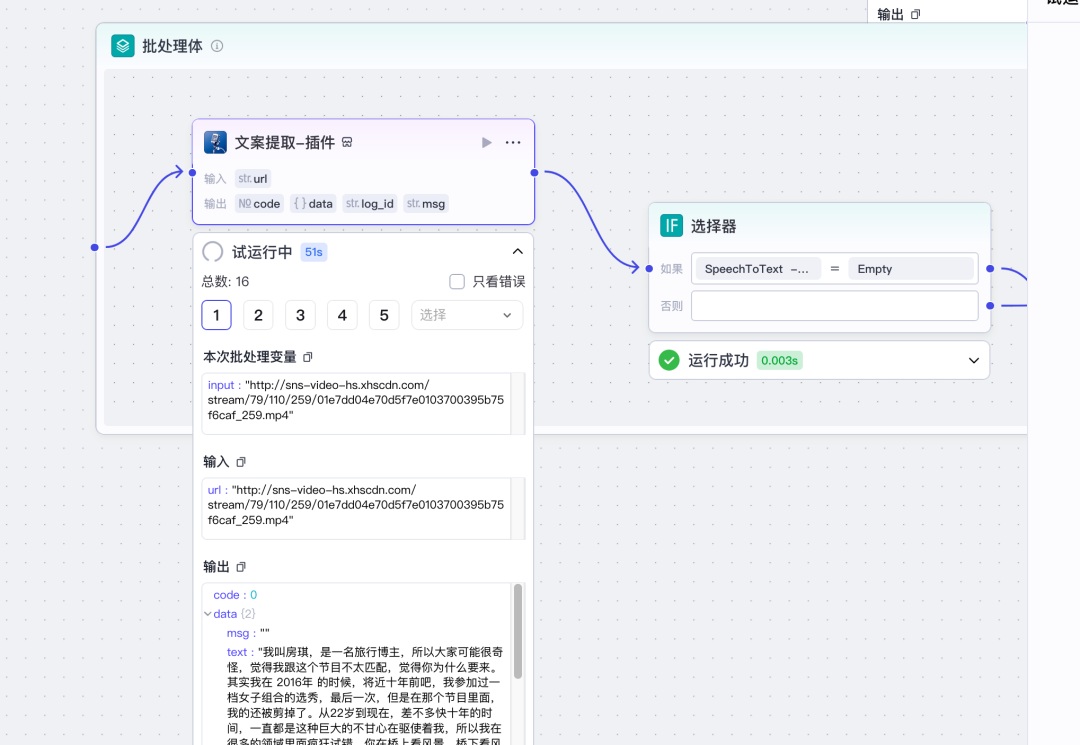The height and width of the screenshot is (745, 1080).
Task: Click the IF selector node icon
Action: pos(671,226)
